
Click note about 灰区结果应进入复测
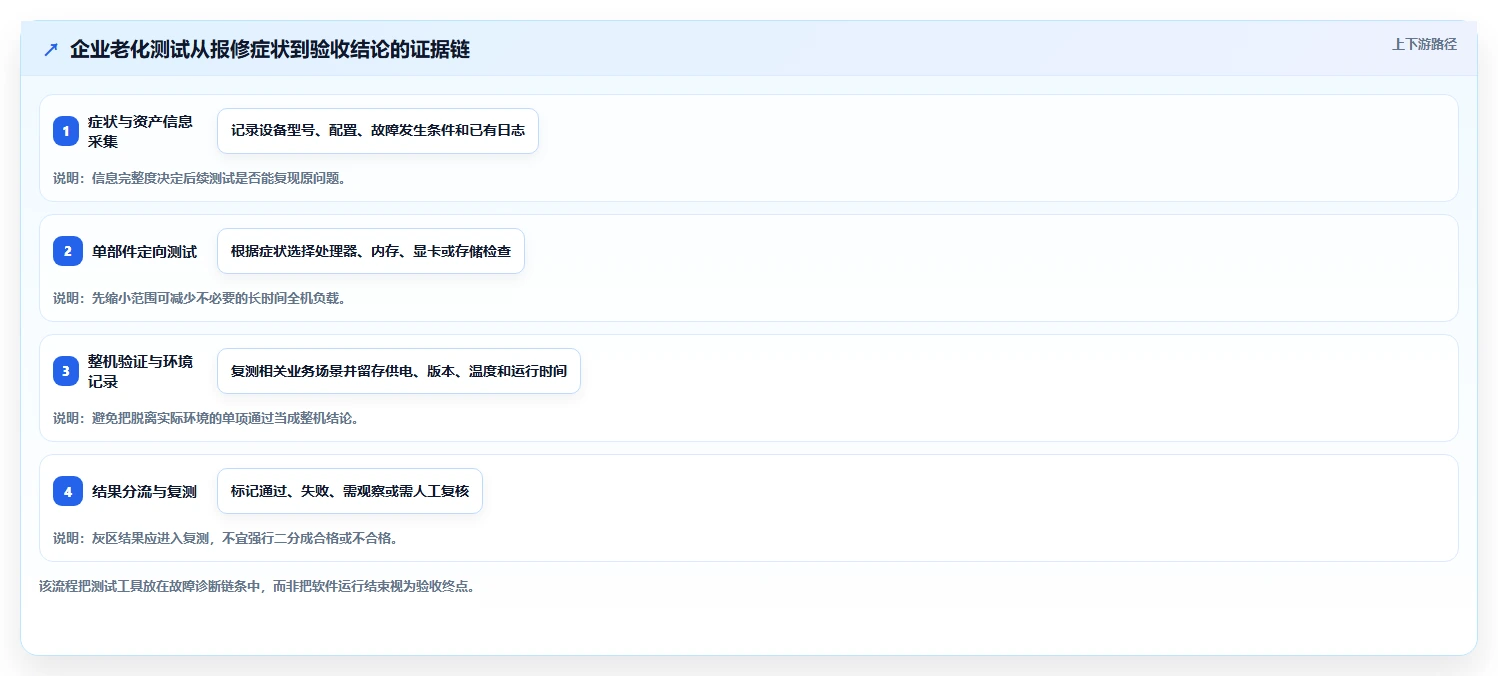click(x=226, y=538)
